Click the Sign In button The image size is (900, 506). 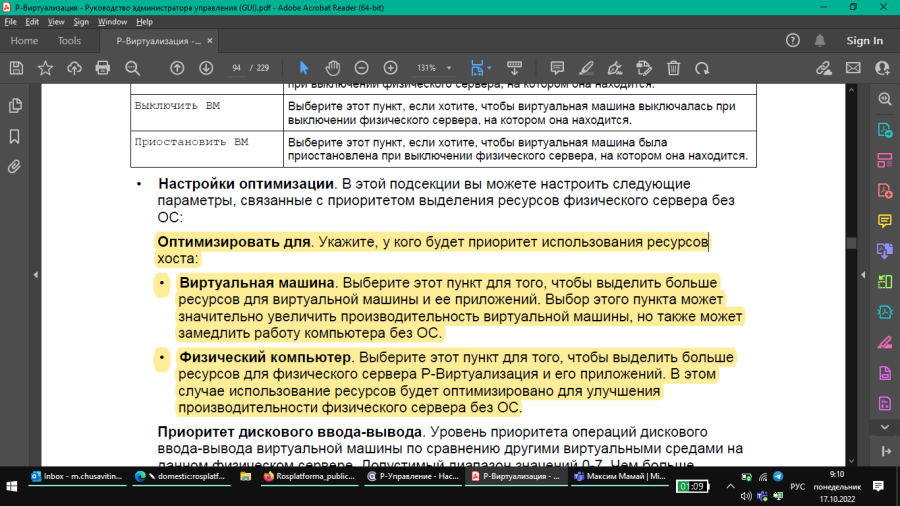point(864,41)
